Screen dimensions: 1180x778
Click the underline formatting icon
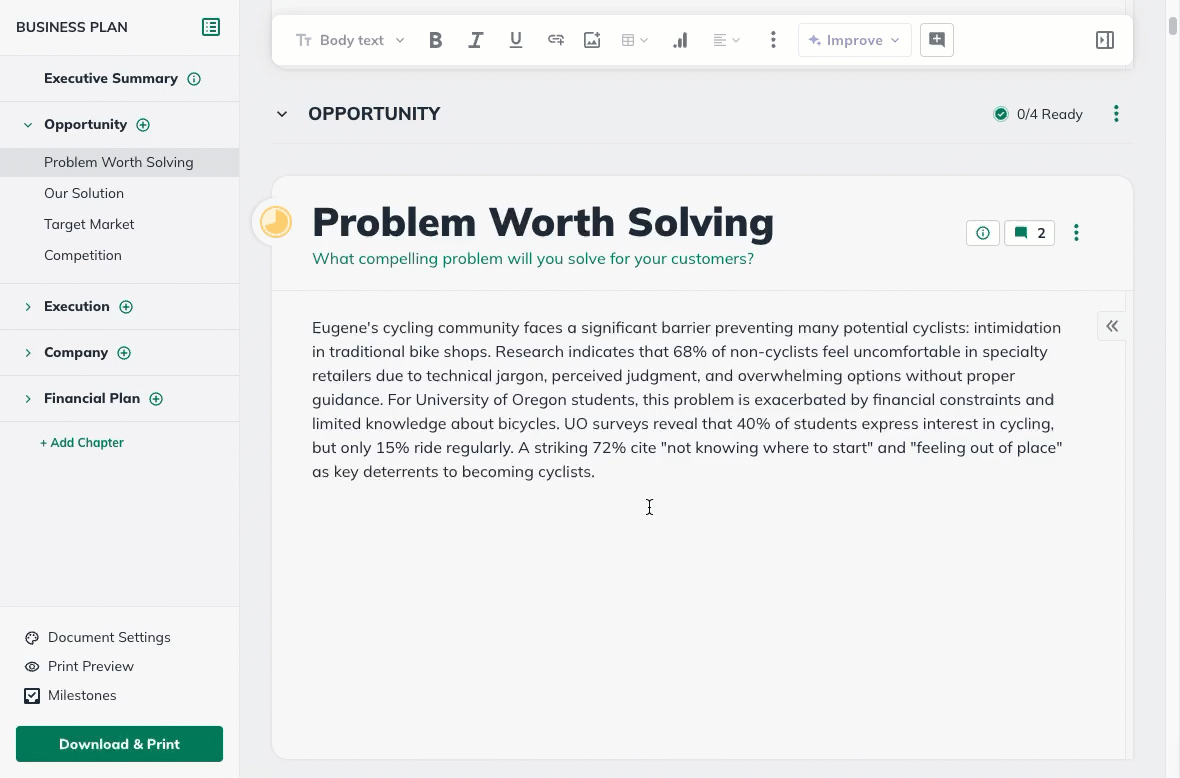[x=516, y=40]
